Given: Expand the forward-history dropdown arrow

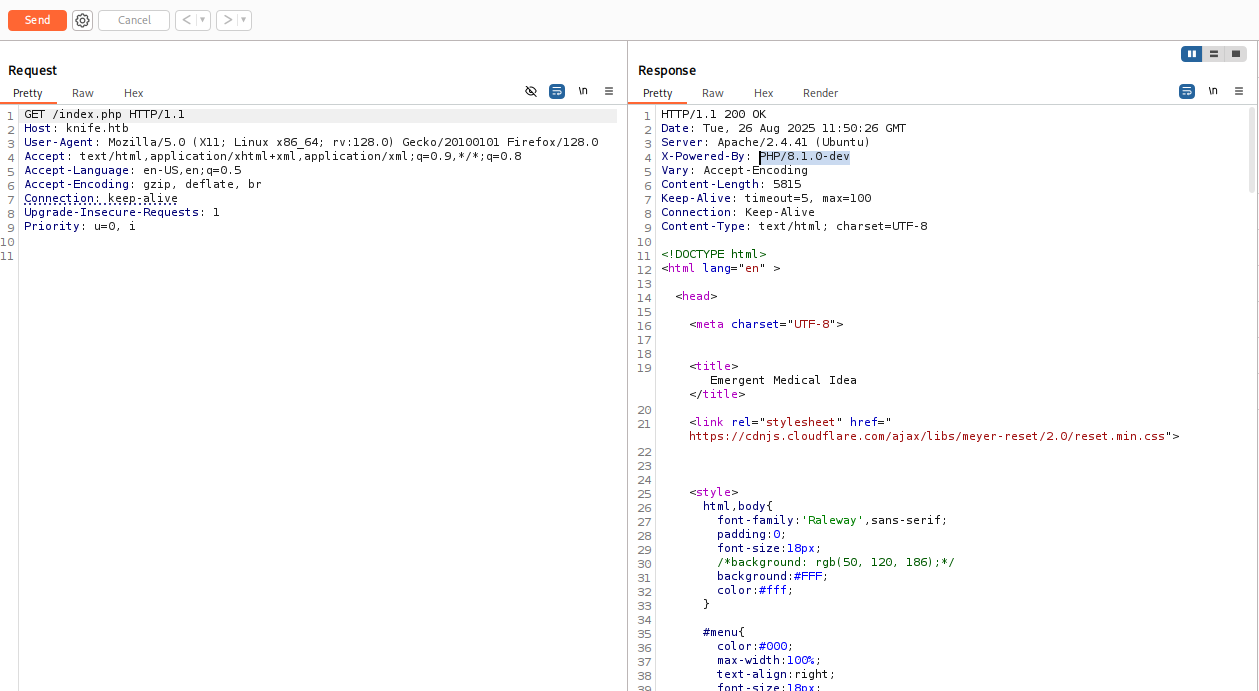Looking at the screenshot, I should pos(244,20).
